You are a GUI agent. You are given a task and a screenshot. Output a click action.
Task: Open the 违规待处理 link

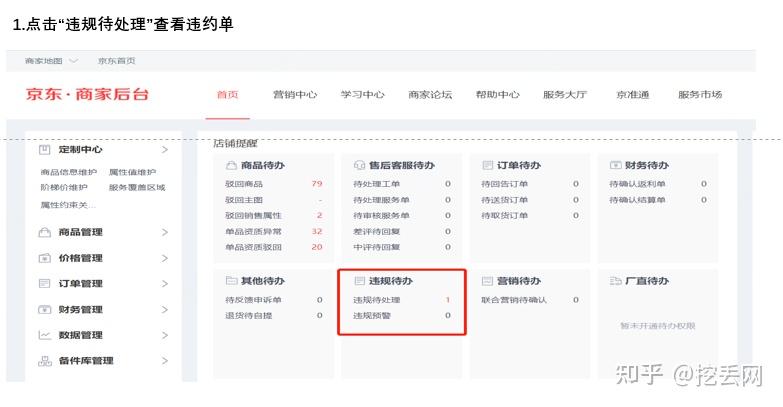(377, 300)
